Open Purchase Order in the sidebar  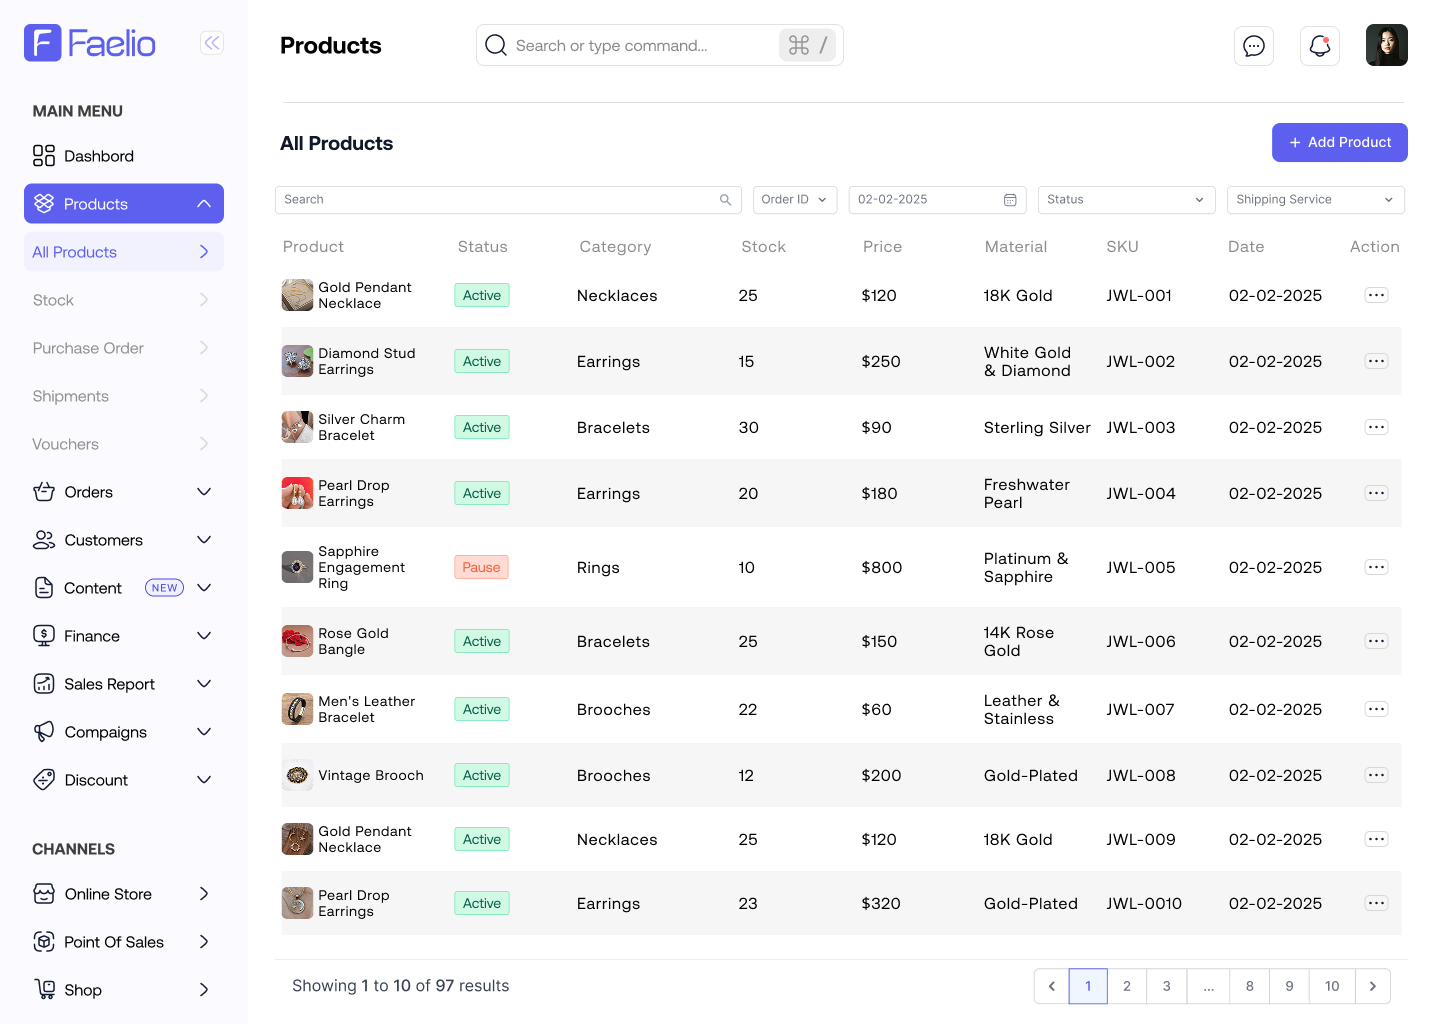coord(88,348)
